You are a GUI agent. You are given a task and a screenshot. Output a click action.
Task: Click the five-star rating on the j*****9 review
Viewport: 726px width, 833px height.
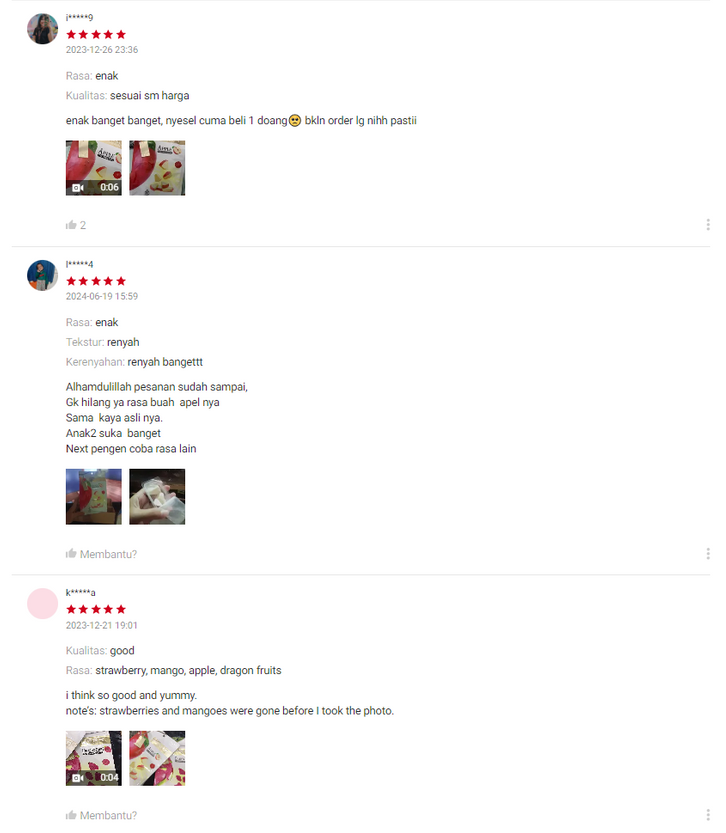pos(96,35)
